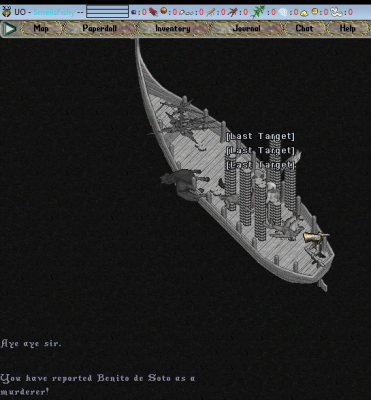Open the Help menu
The height and width of the screenshot is (400, 371).
(348, 29)
